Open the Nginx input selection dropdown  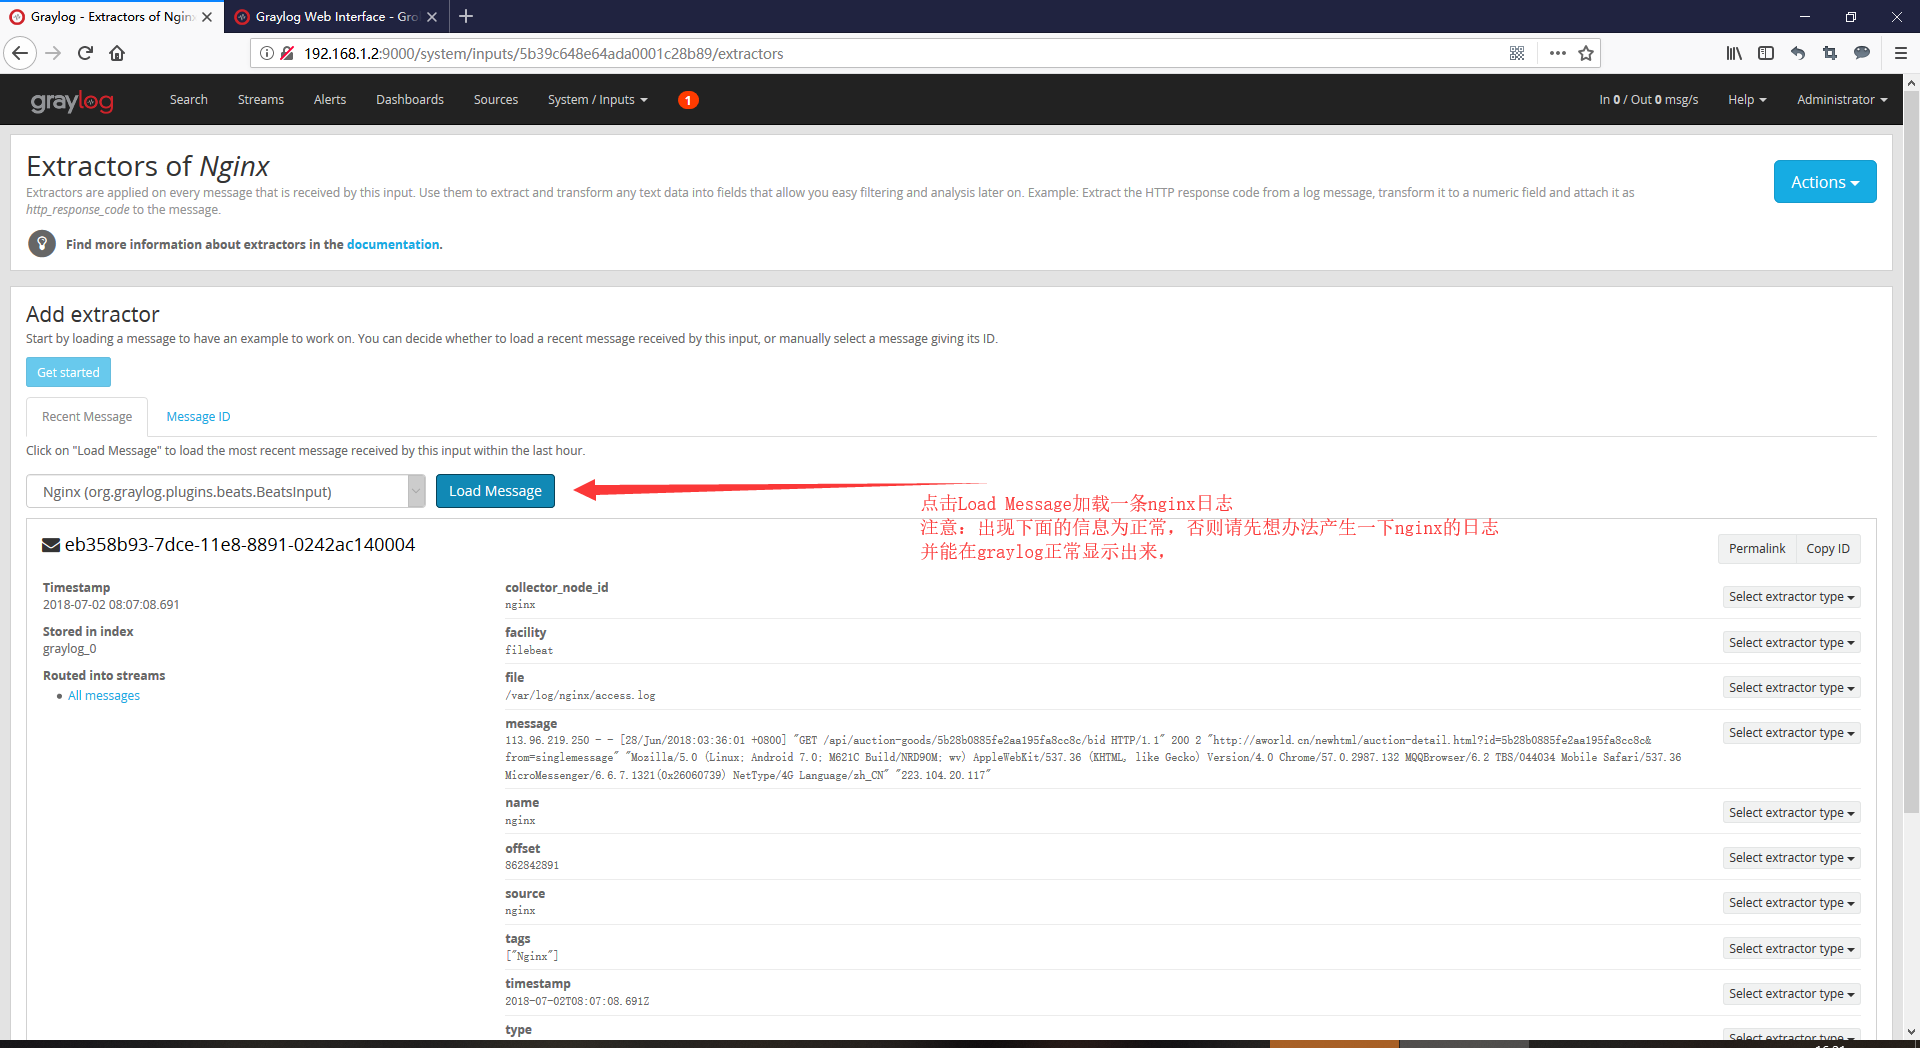pyautogui.click(x=226, y=491)
